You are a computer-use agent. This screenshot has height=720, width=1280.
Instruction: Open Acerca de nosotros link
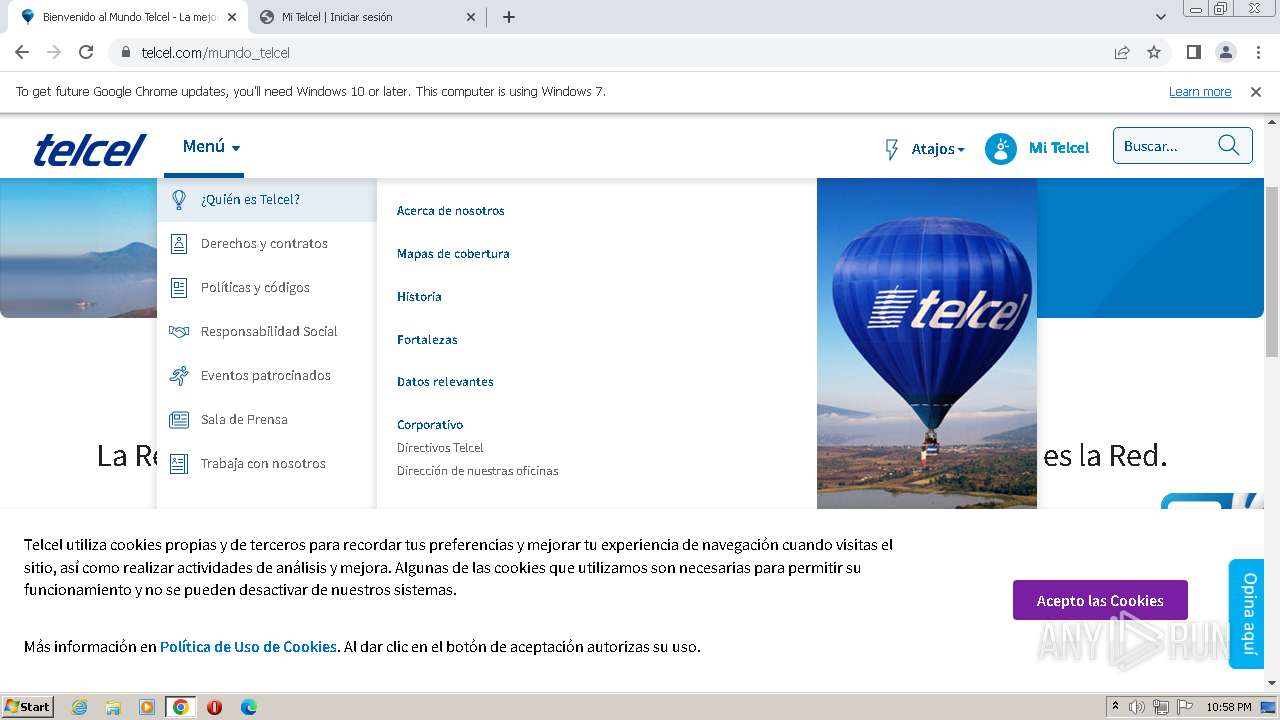click(x=451, y=211)
